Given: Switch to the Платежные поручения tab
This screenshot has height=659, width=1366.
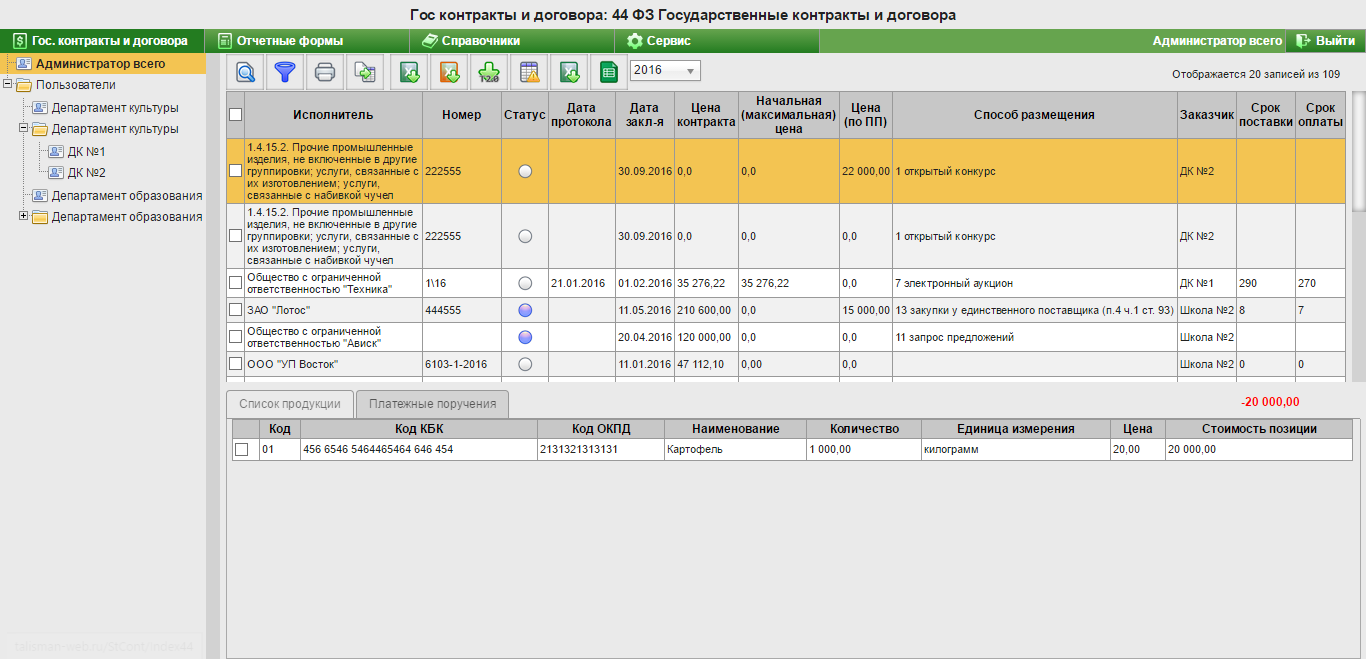Looking at the screenshot, I should coord(432,404).
